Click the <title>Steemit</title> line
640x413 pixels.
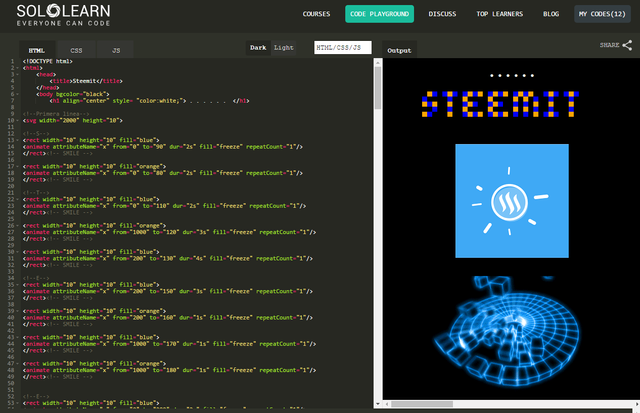tap(86, 81)
